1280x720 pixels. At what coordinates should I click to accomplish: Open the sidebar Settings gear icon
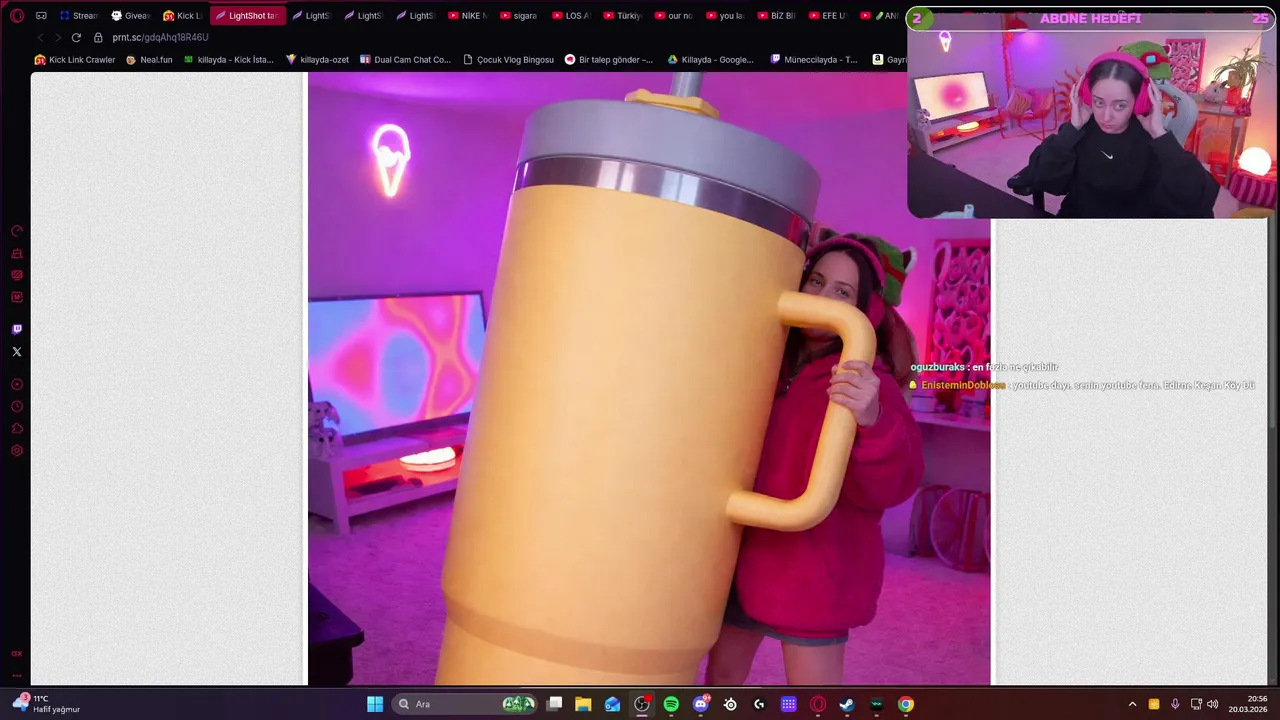tap(17, 451)
